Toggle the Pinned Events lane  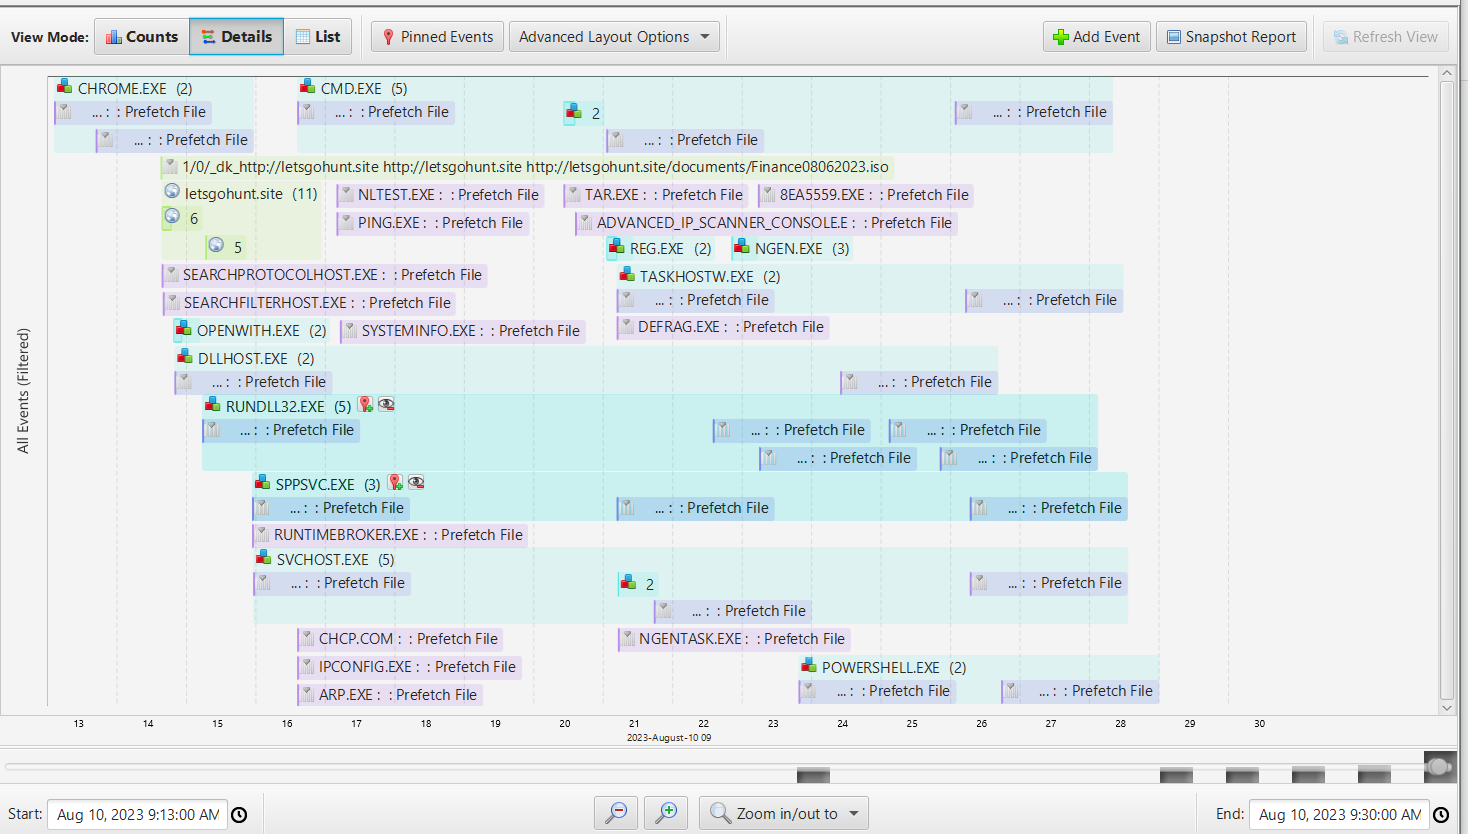437,37
